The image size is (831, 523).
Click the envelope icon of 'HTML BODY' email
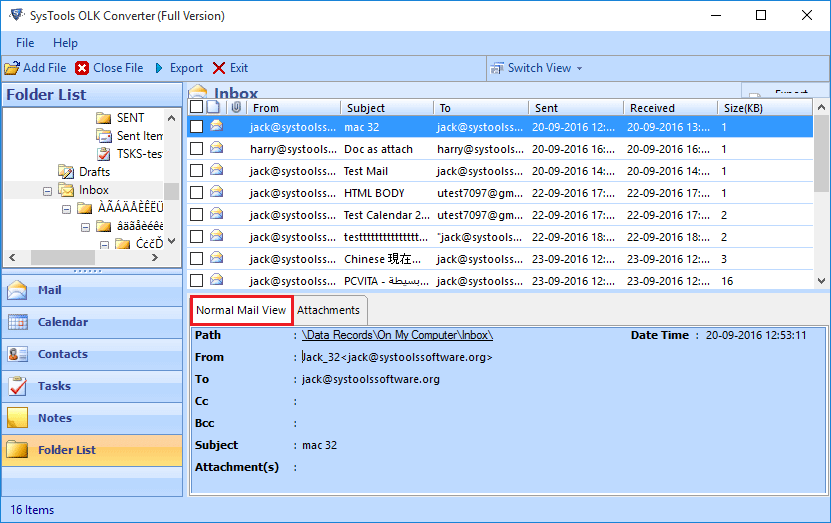pyautogui.click(x=216, y=192)
